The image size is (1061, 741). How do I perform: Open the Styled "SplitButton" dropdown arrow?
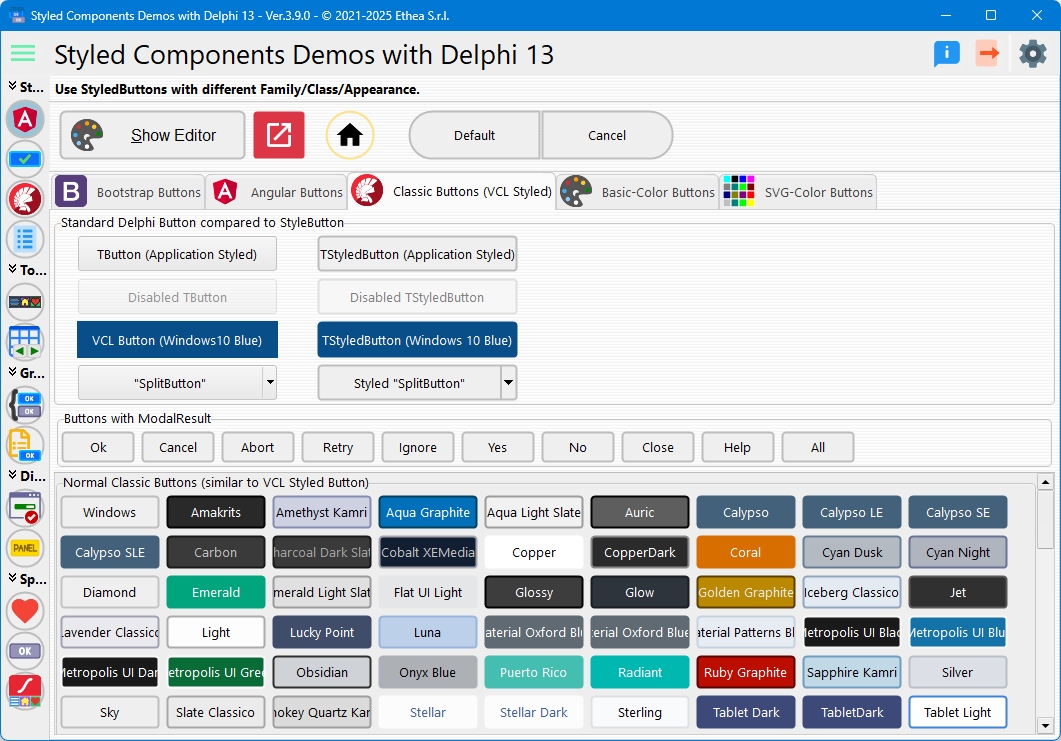point(508,382)
